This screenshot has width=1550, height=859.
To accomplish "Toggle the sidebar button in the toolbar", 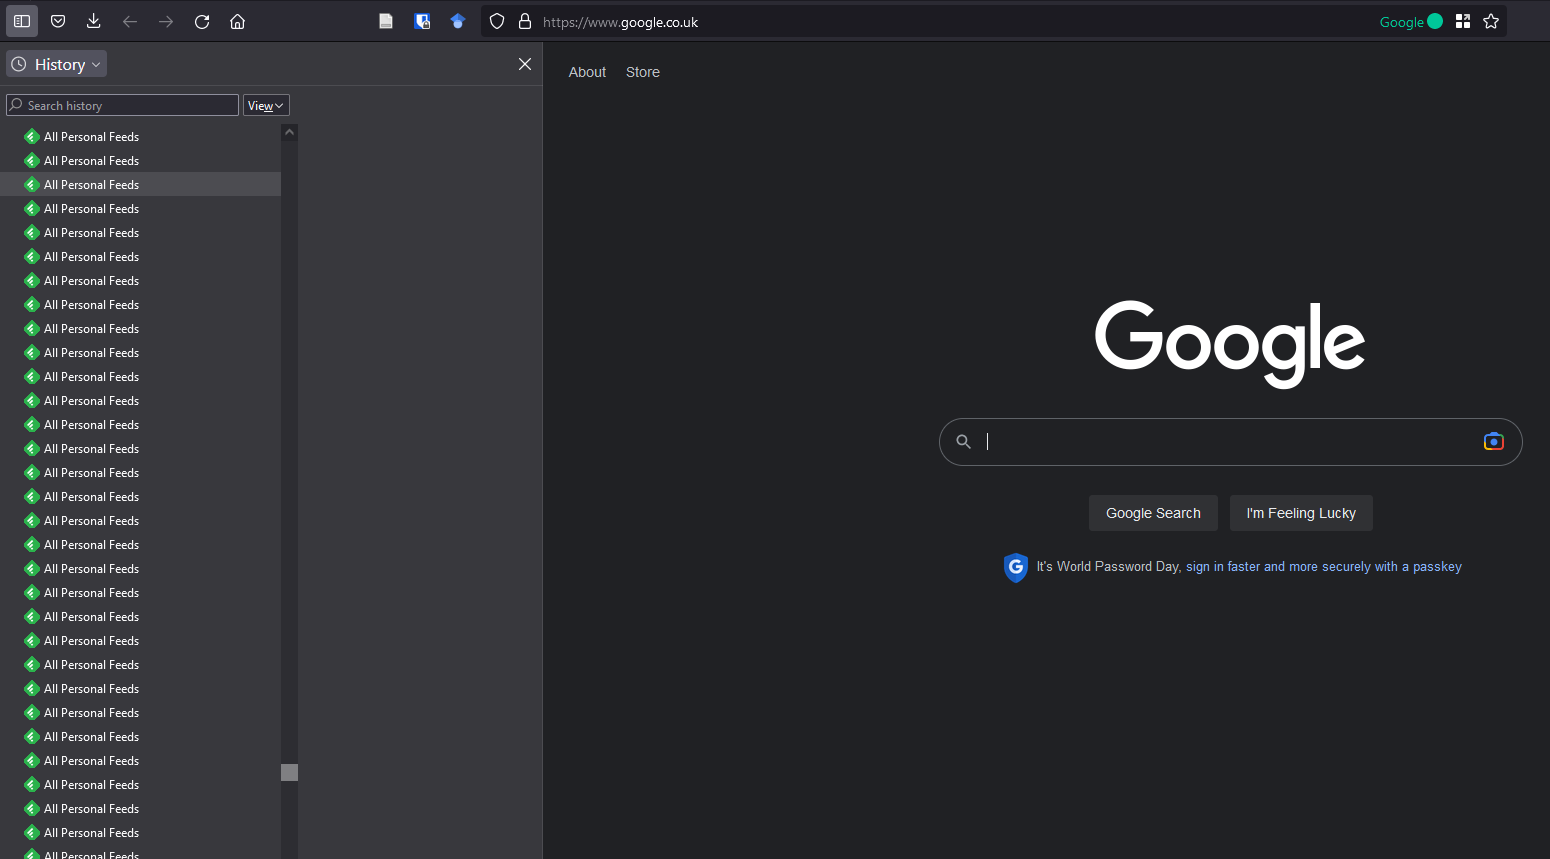I will [22, 21].
